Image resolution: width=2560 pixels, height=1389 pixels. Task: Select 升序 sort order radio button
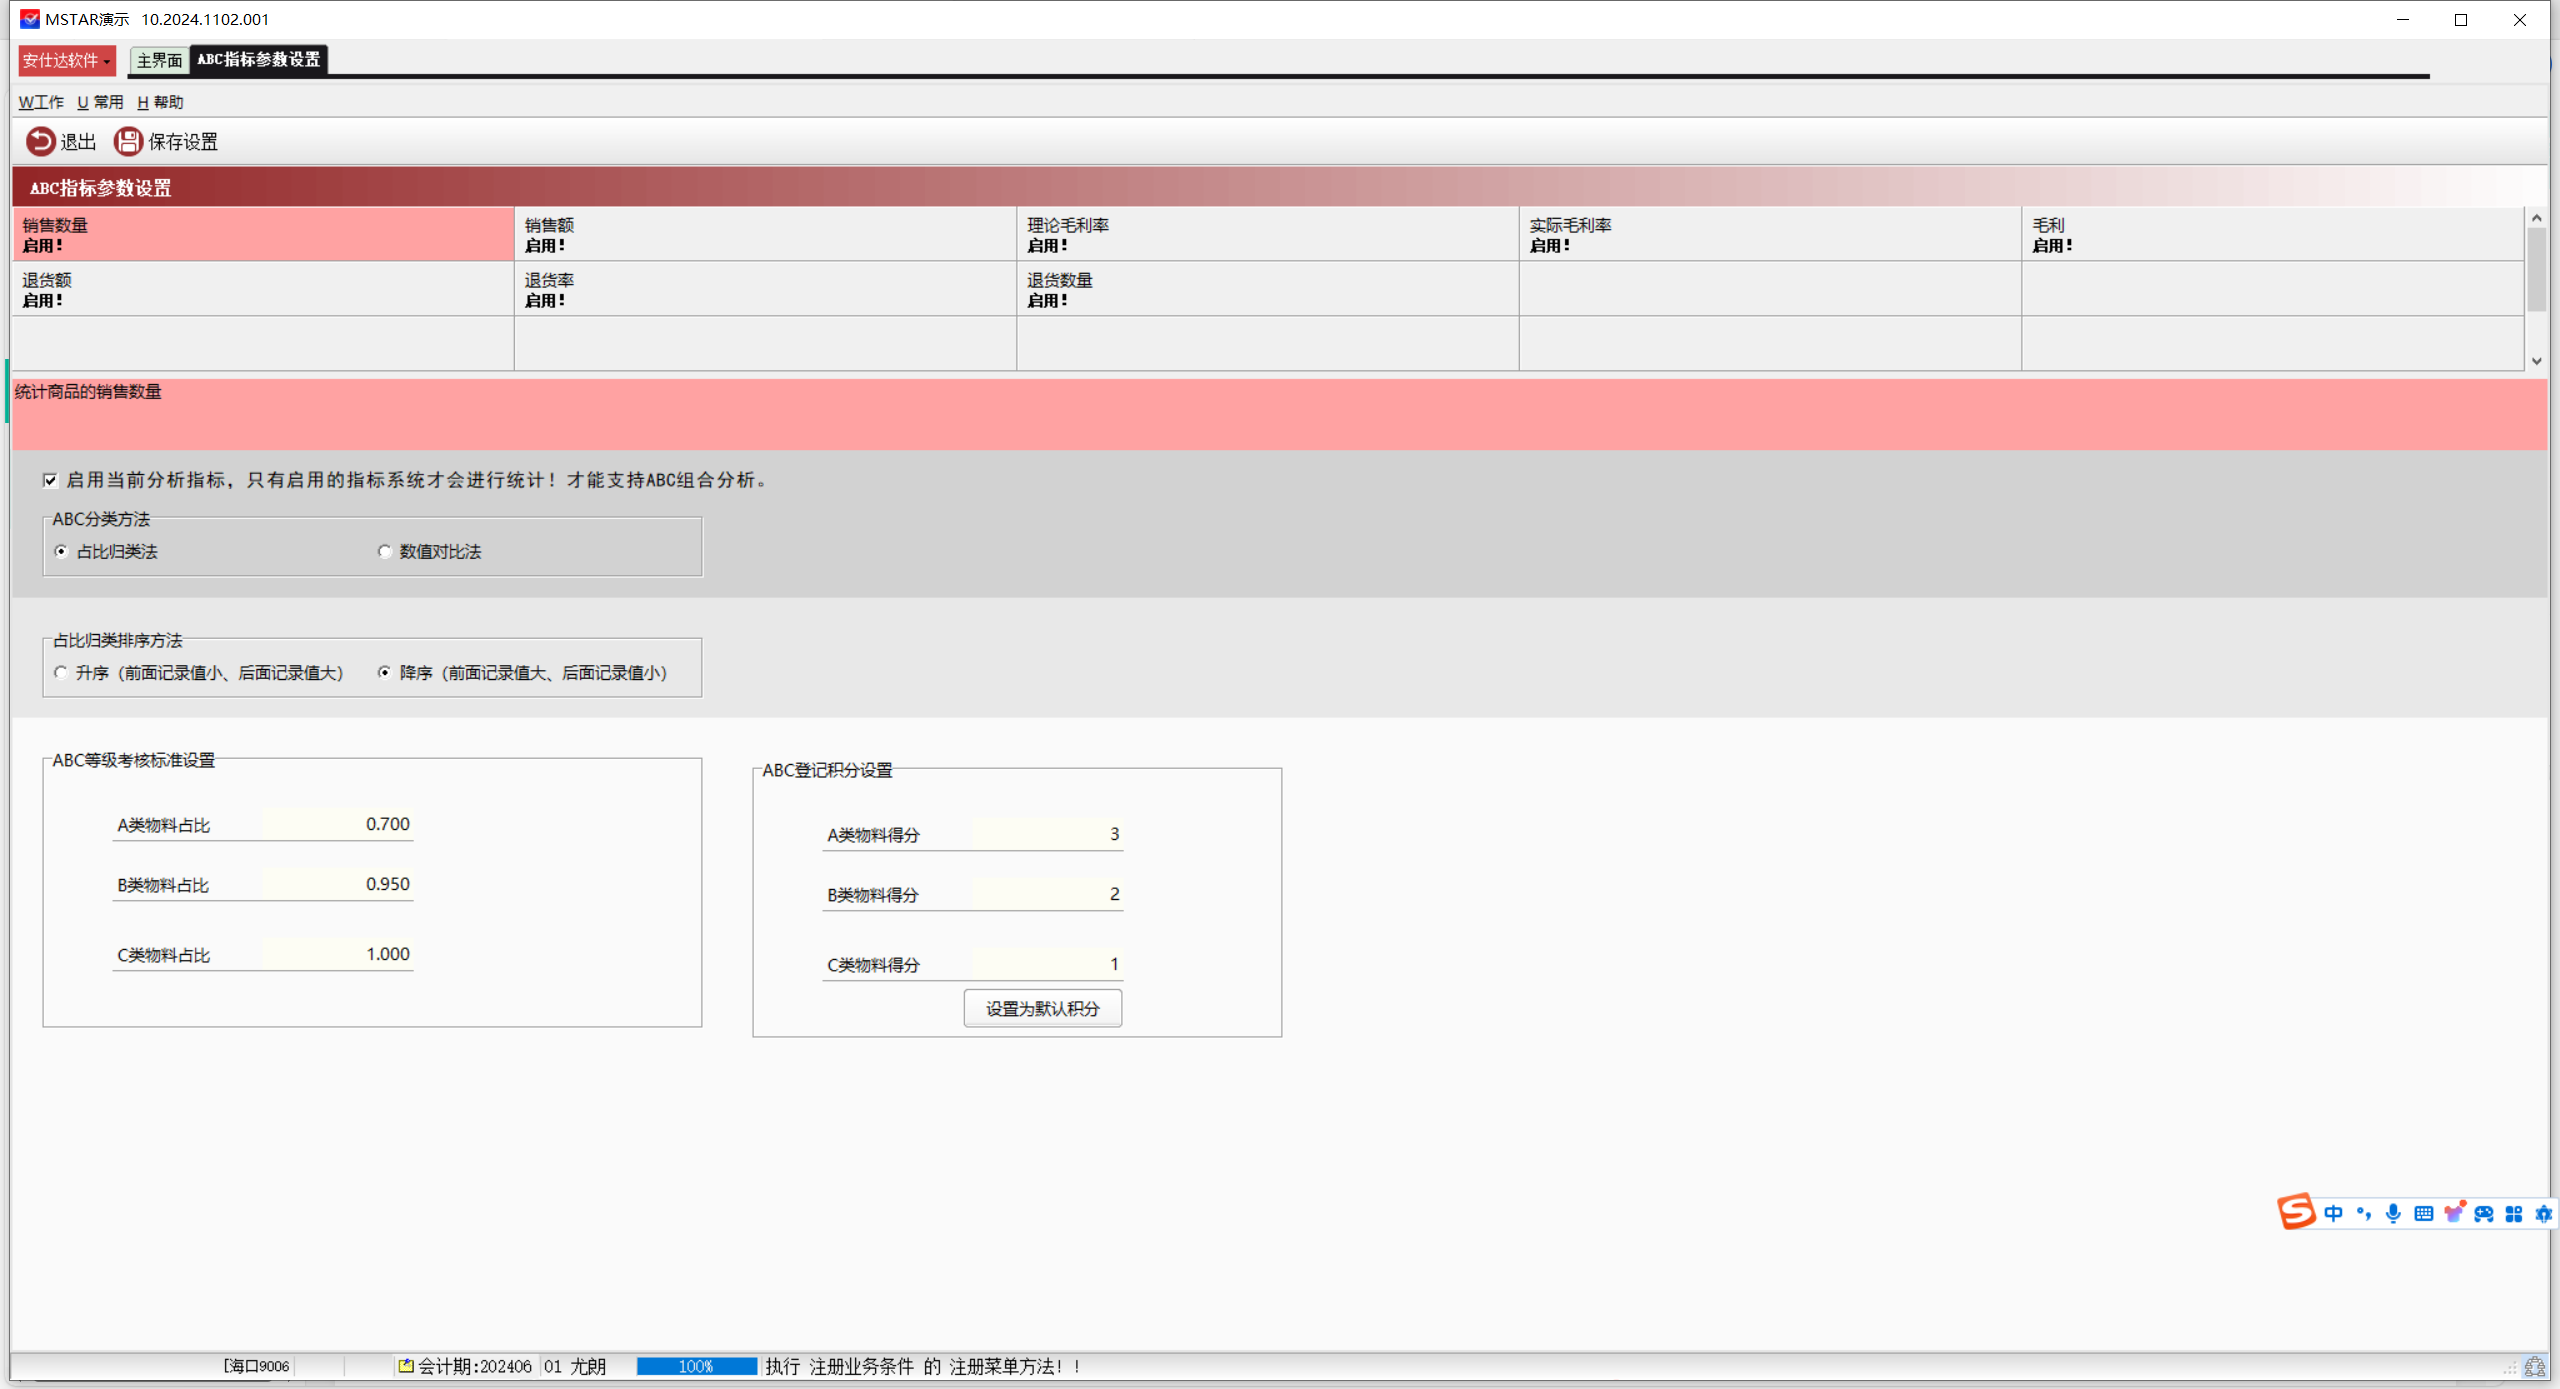62,673
